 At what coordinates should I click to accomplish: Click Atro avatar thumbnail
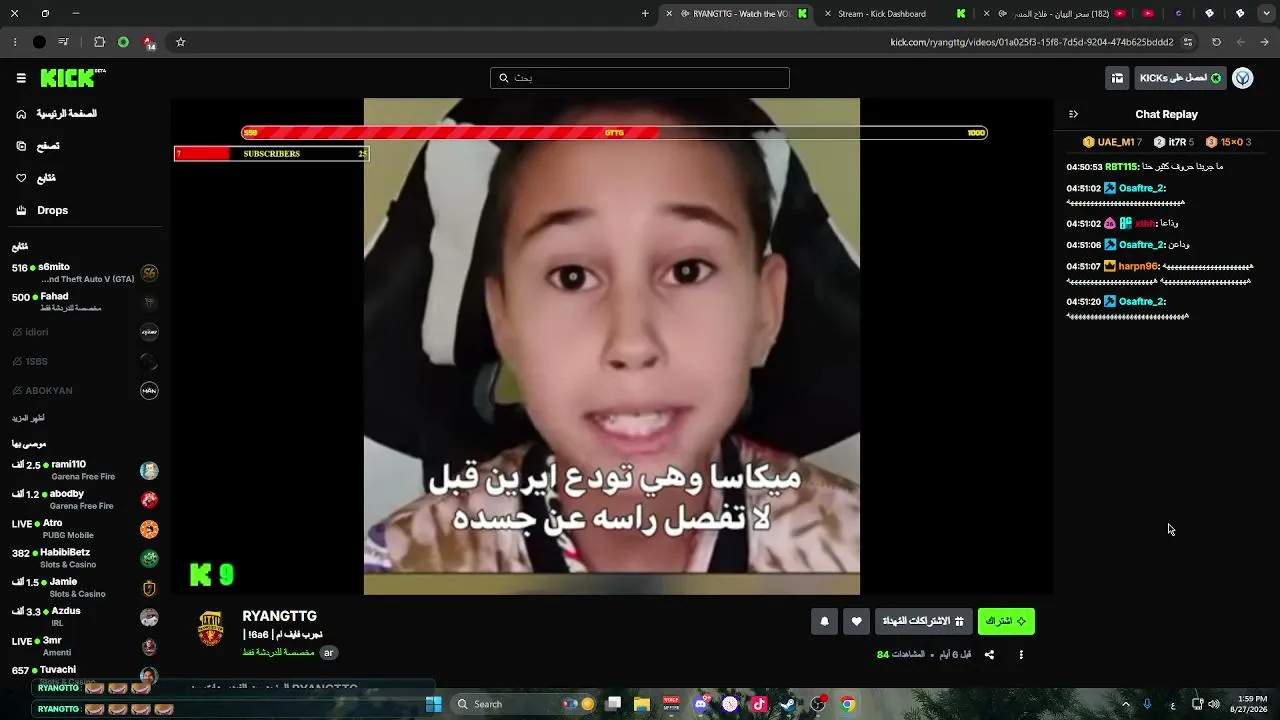coord(149,529)
